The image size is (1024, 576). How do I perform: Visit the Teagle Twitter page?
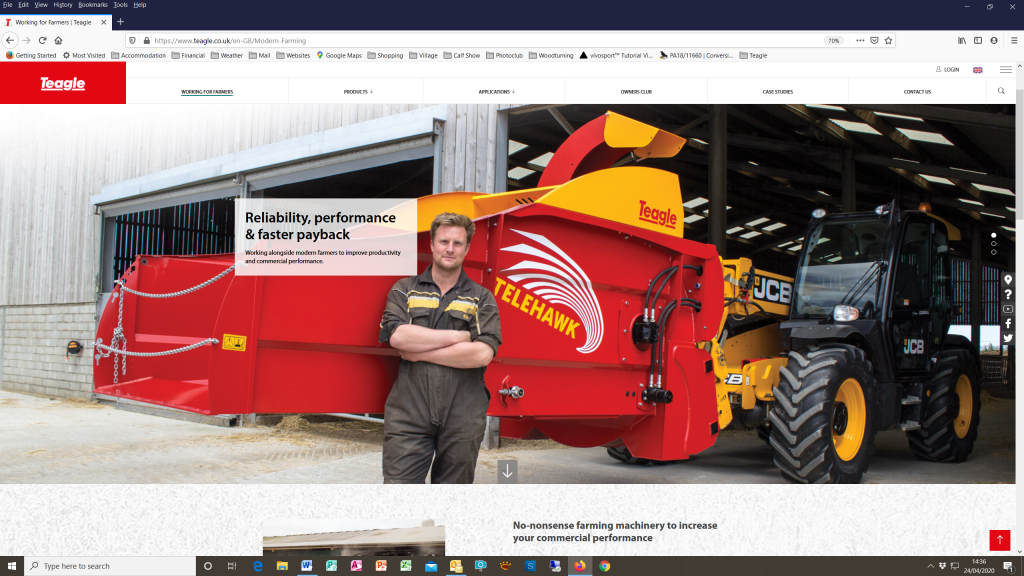1008,338
